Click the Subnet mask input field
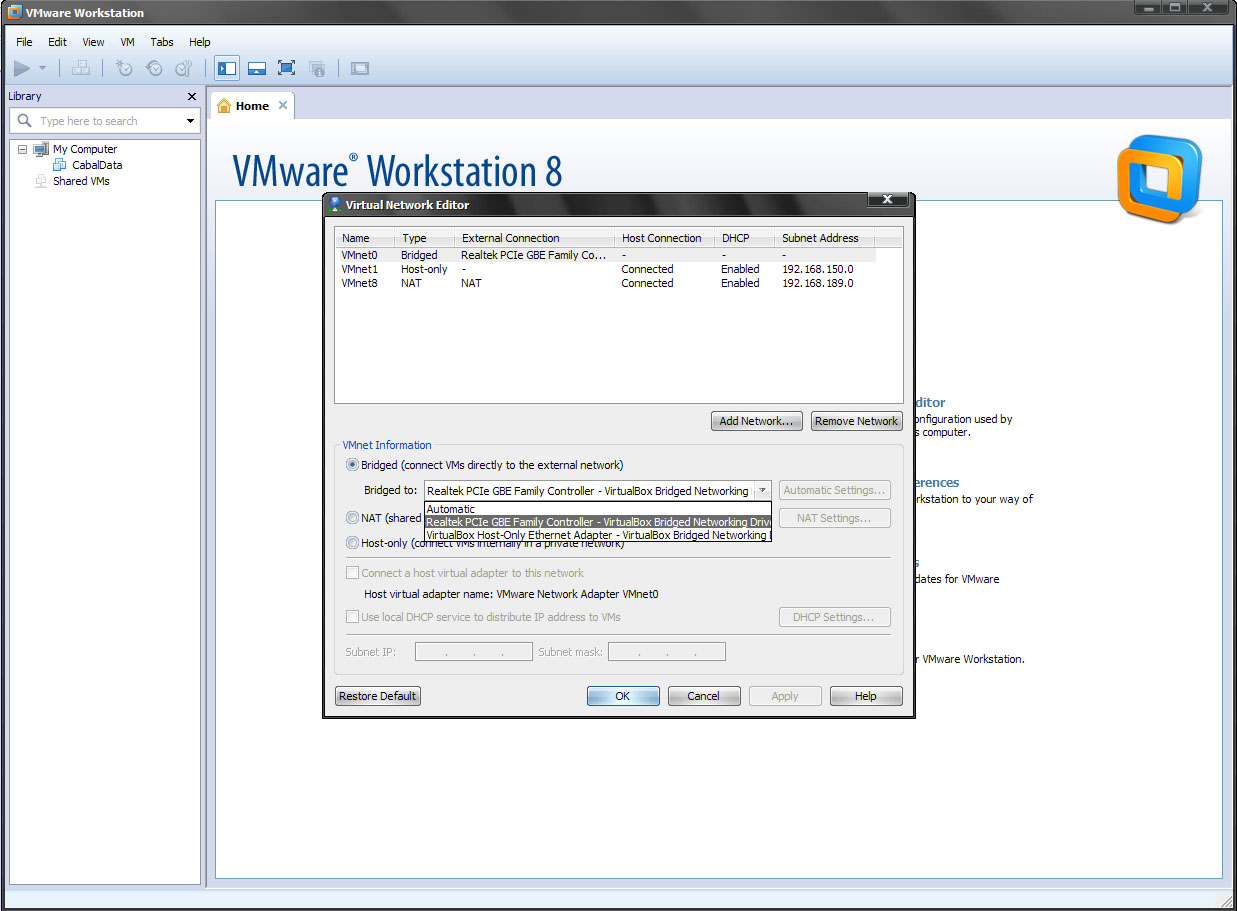1237x911 pixels. (x=667, y=652)
